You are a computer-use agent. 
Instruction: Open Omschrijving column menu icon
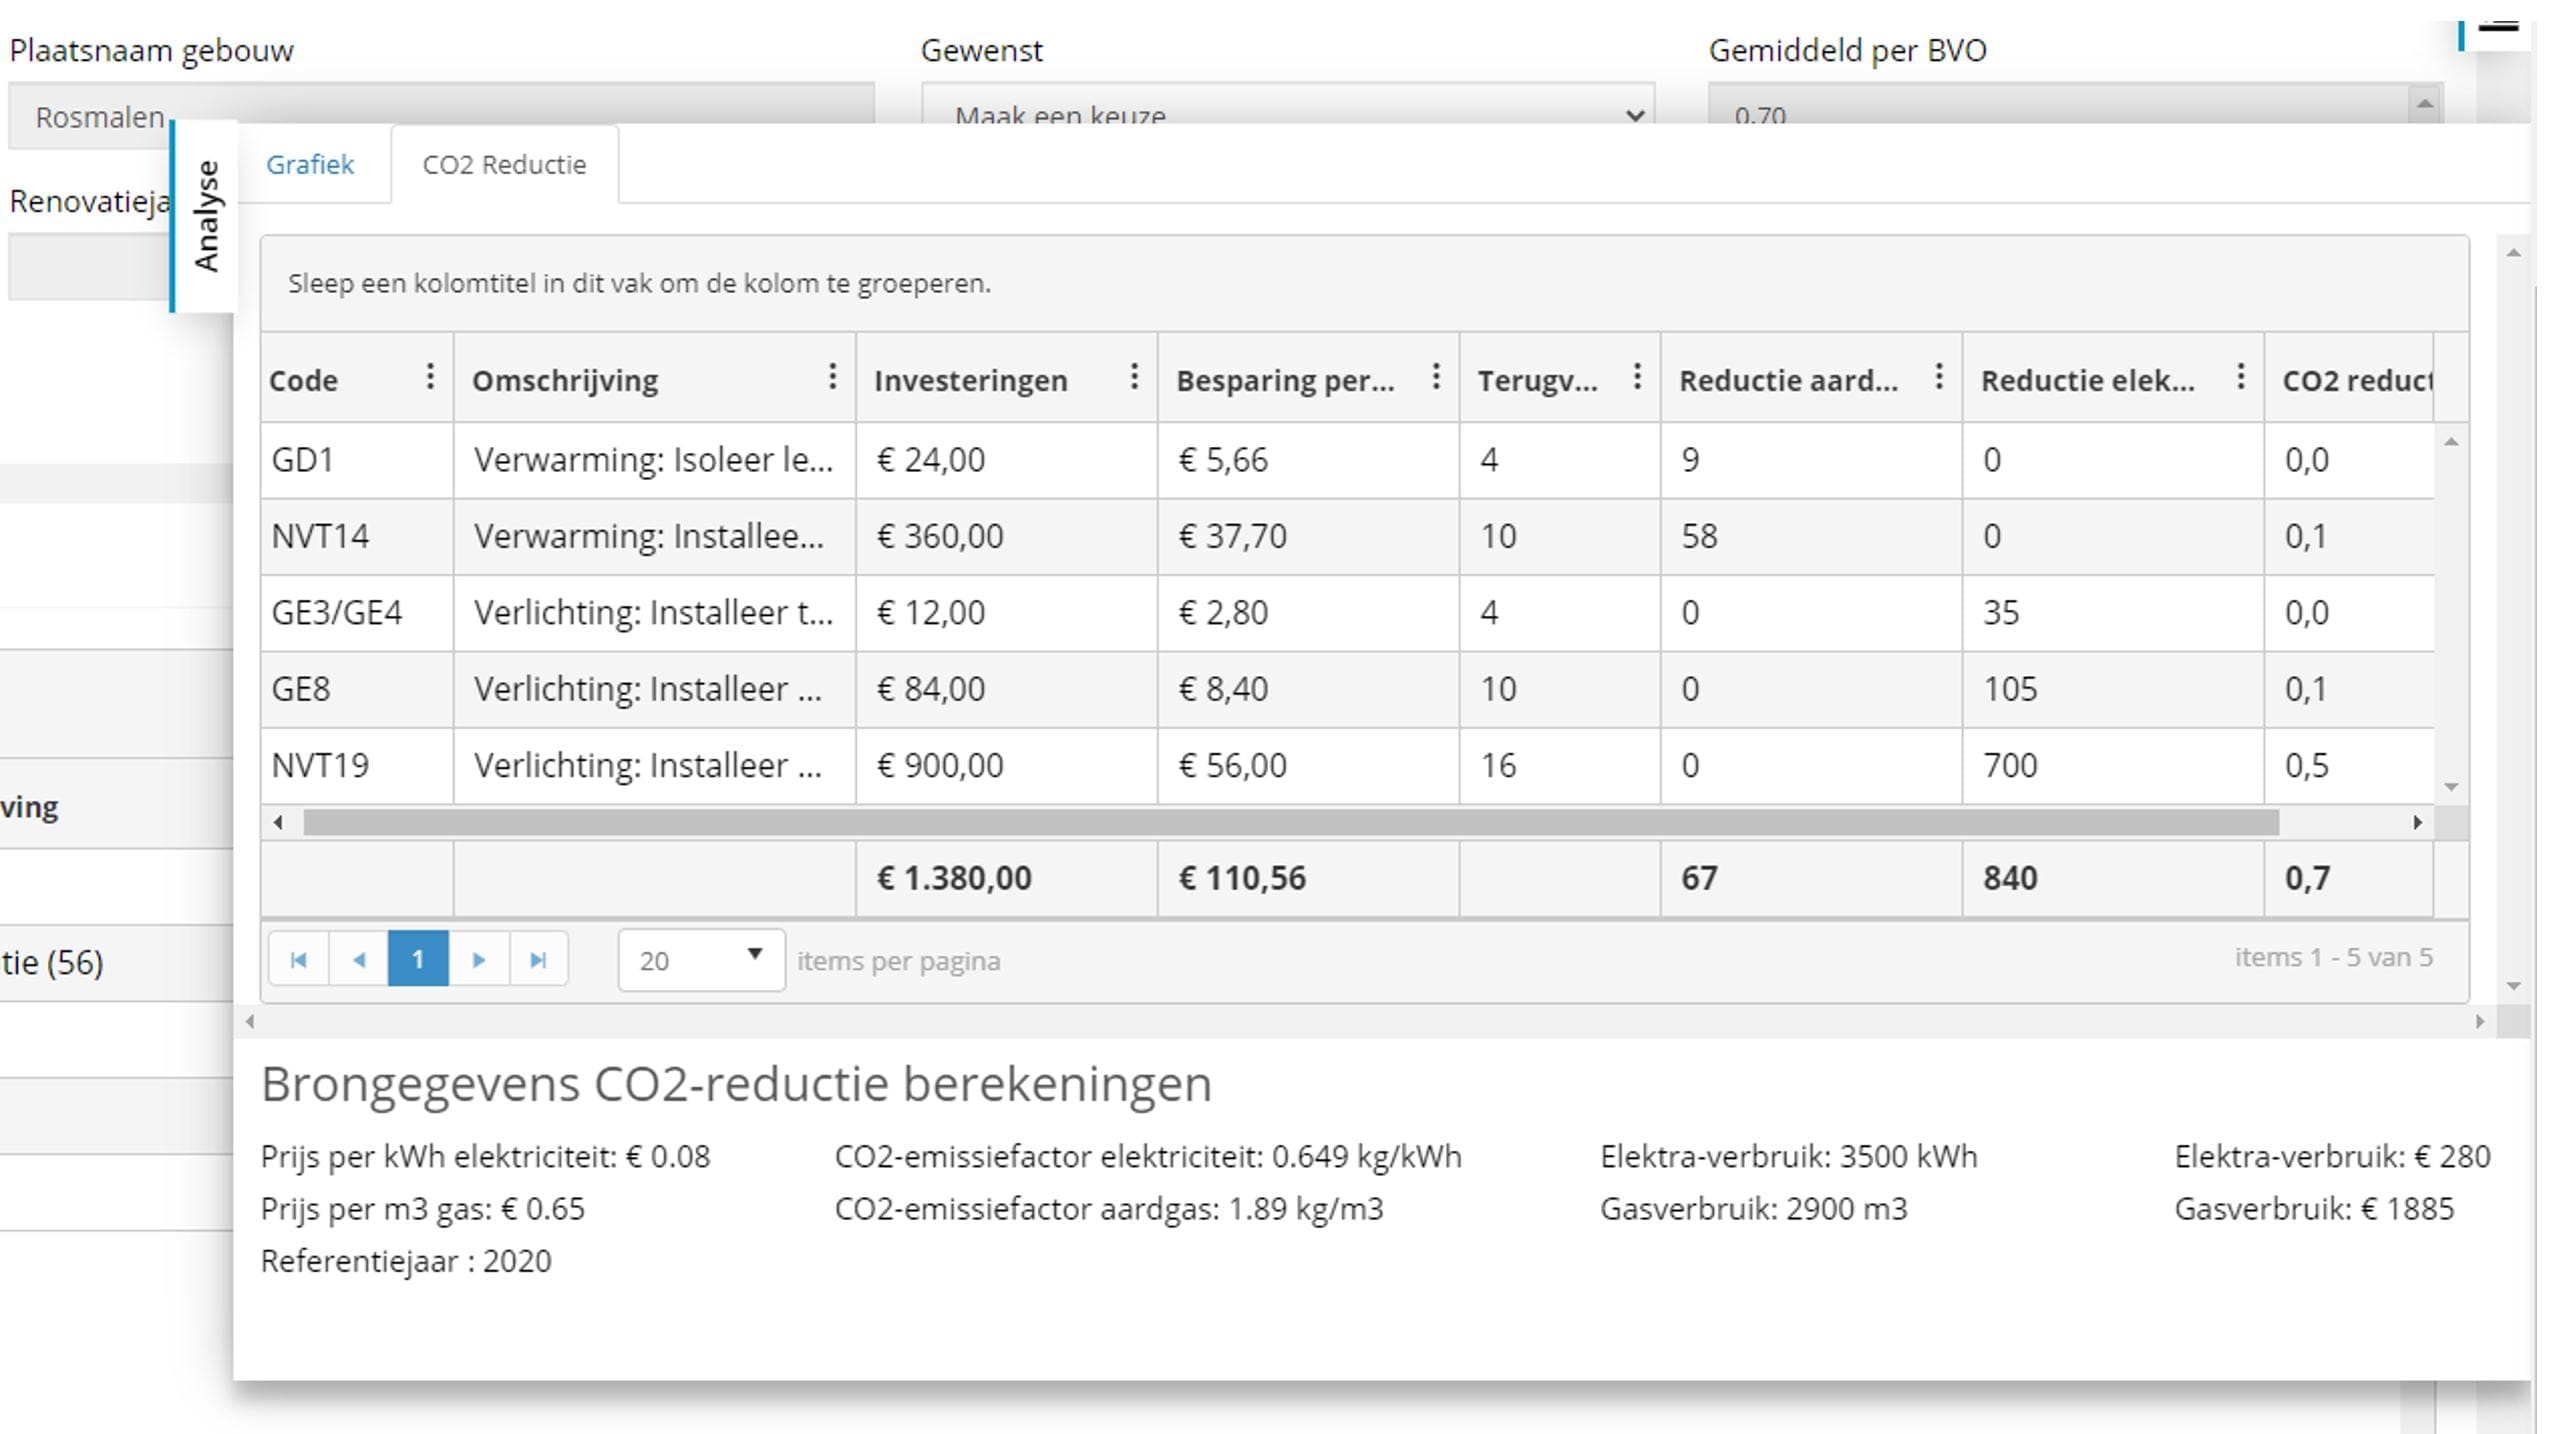coord(832,377)
